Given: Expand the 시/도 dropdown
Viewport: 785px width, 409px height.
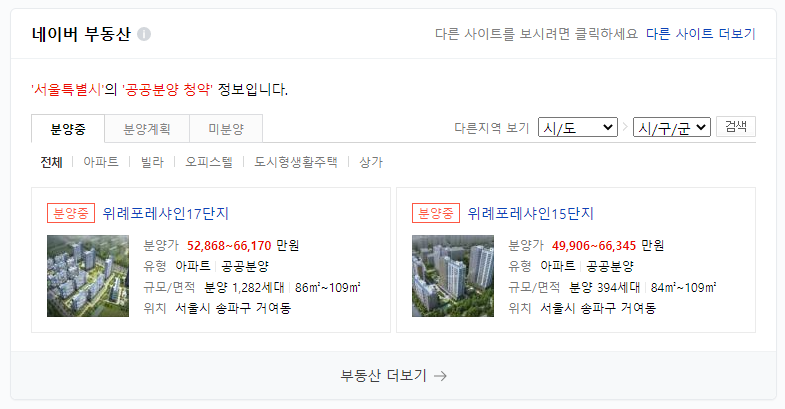Looking at the screenshot, I should tap(578, 127).
